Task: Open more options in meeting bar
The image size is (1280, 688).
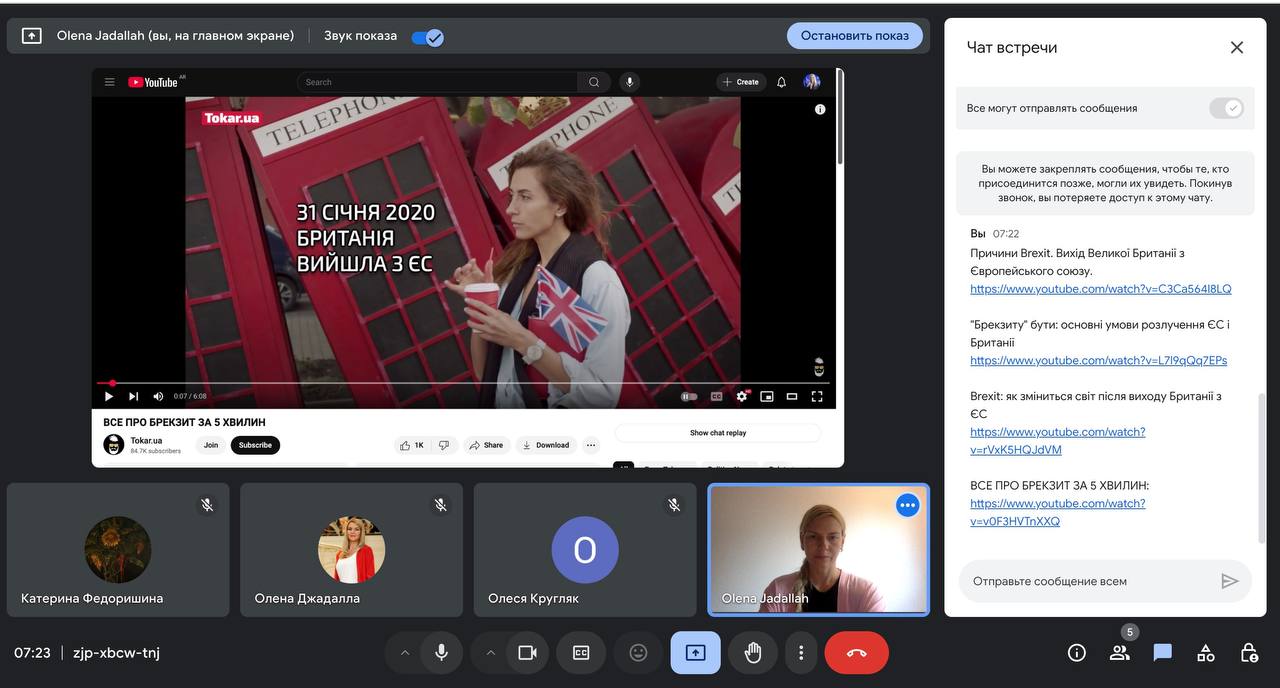Action: coord(801,653)
